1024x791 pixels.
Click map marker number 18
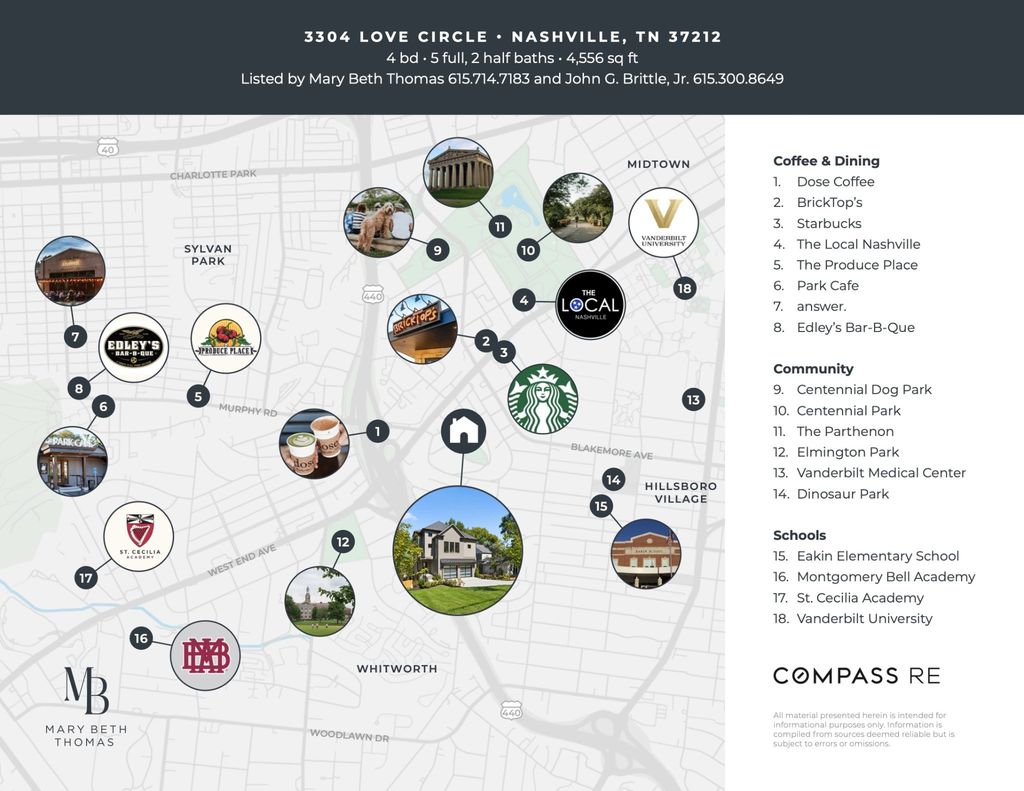pos(684,288)
